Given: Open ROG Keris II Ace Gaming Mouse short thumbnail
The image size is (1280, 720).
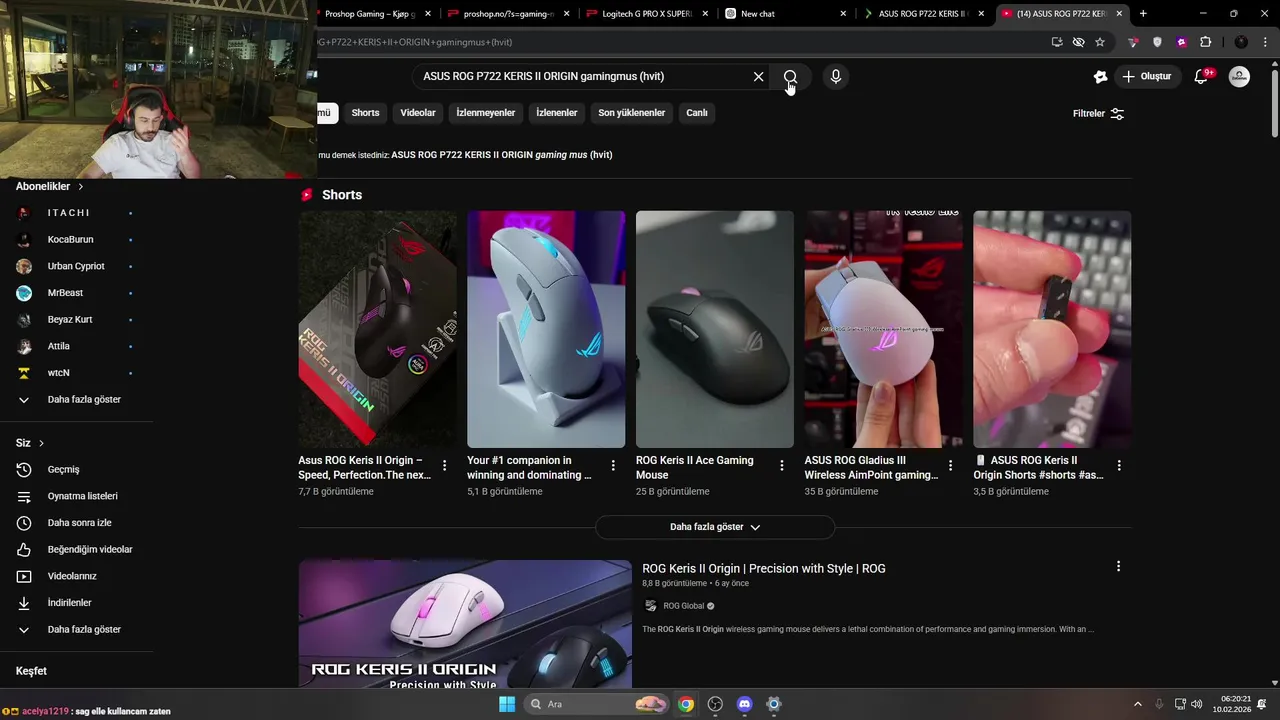Looking at the screenshot, I should tap(715, 329).
